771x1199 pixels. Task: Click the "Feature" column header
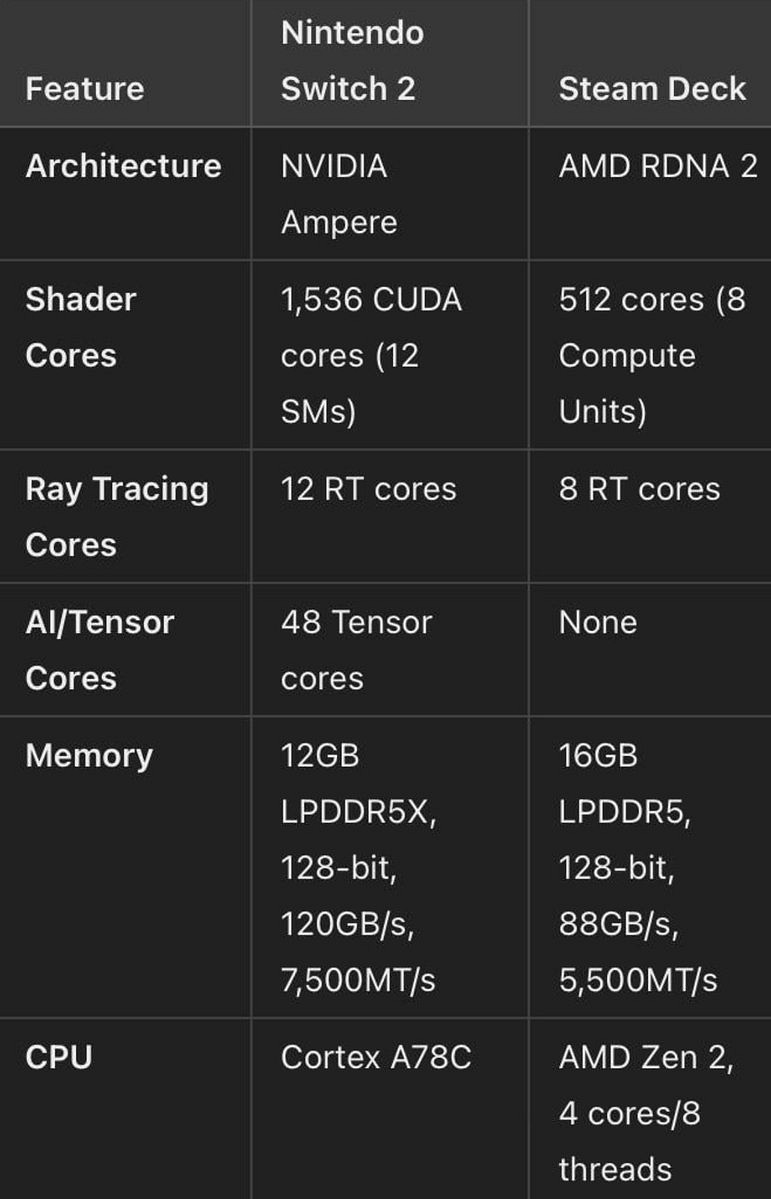(x=84, y=89)
